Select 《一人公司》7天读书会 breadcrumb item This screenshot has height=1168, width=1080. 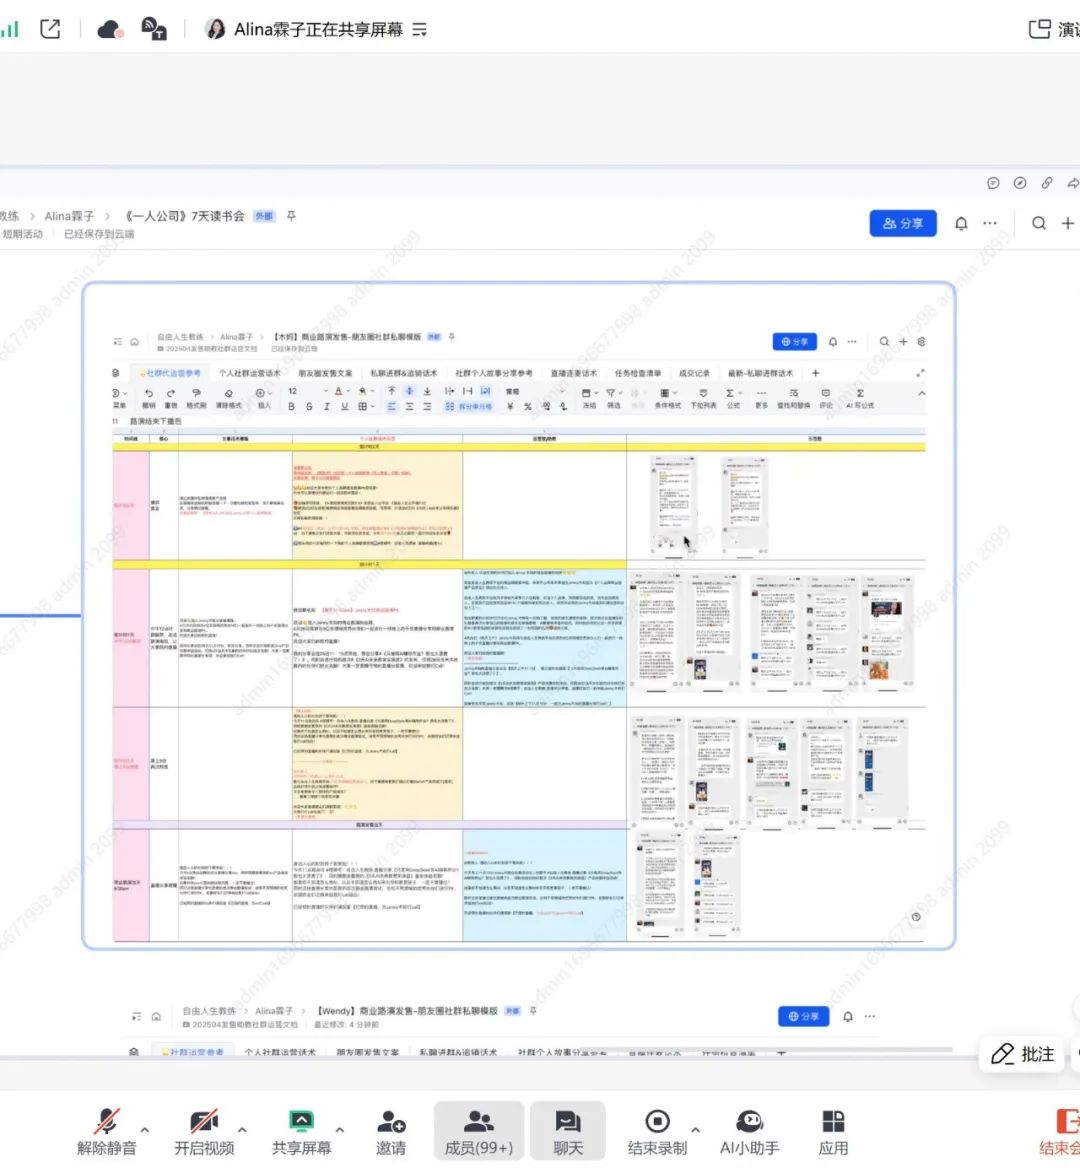[185, 216]
